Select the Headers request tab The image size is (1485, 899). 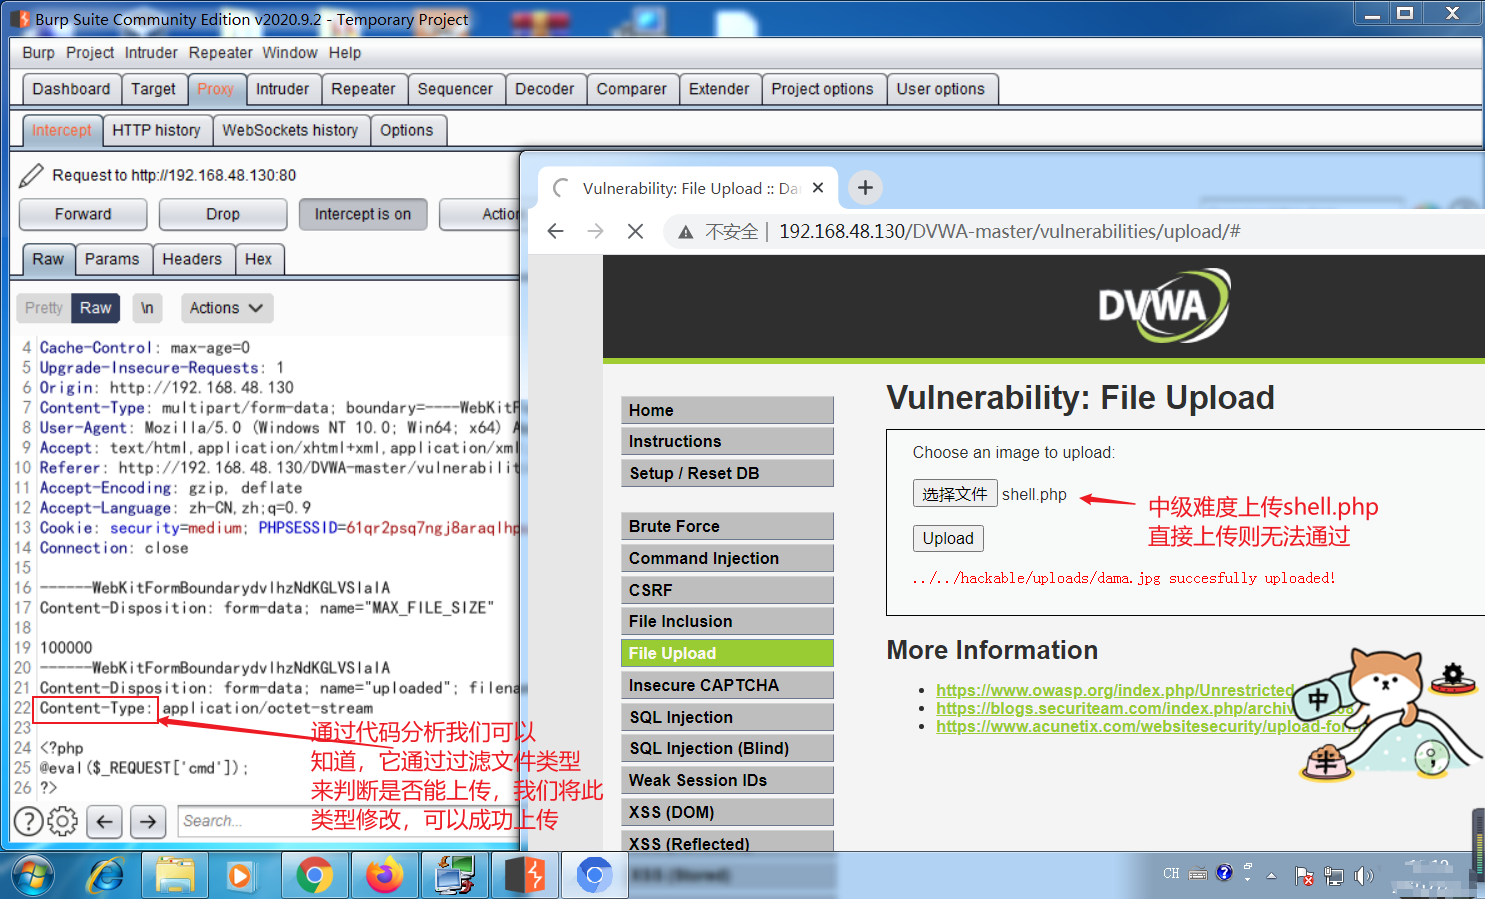(x=192, y=259)
